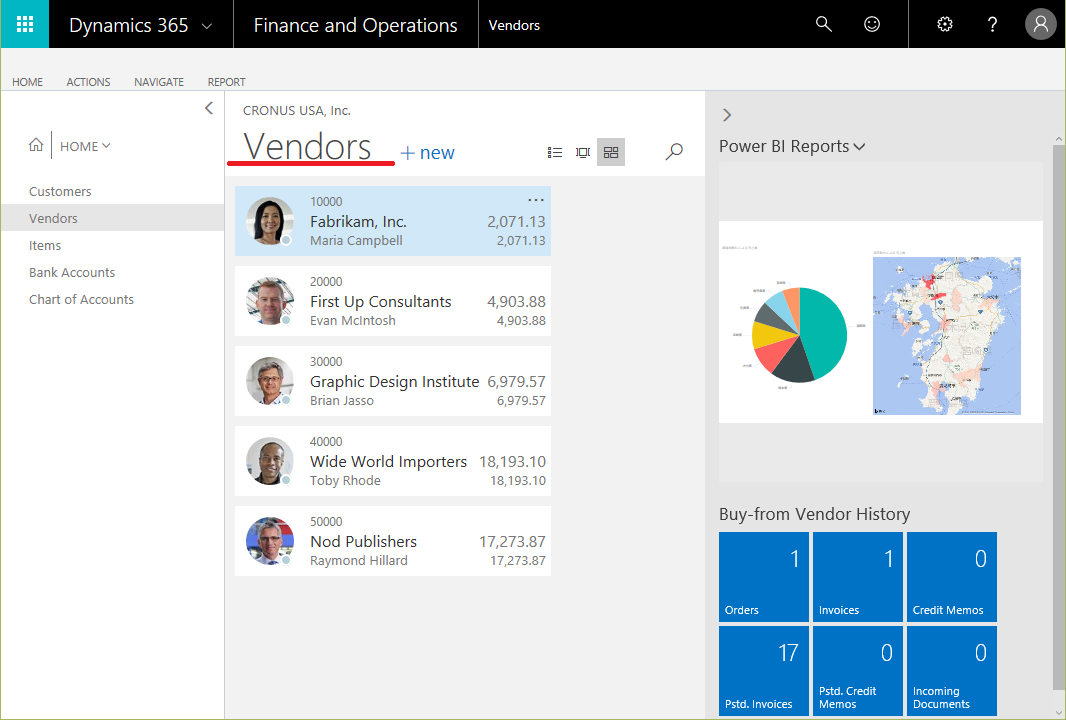Open the HOME ribbon tab
The width and height of the screenshot is (1066, 721).
tap(27, 82)
